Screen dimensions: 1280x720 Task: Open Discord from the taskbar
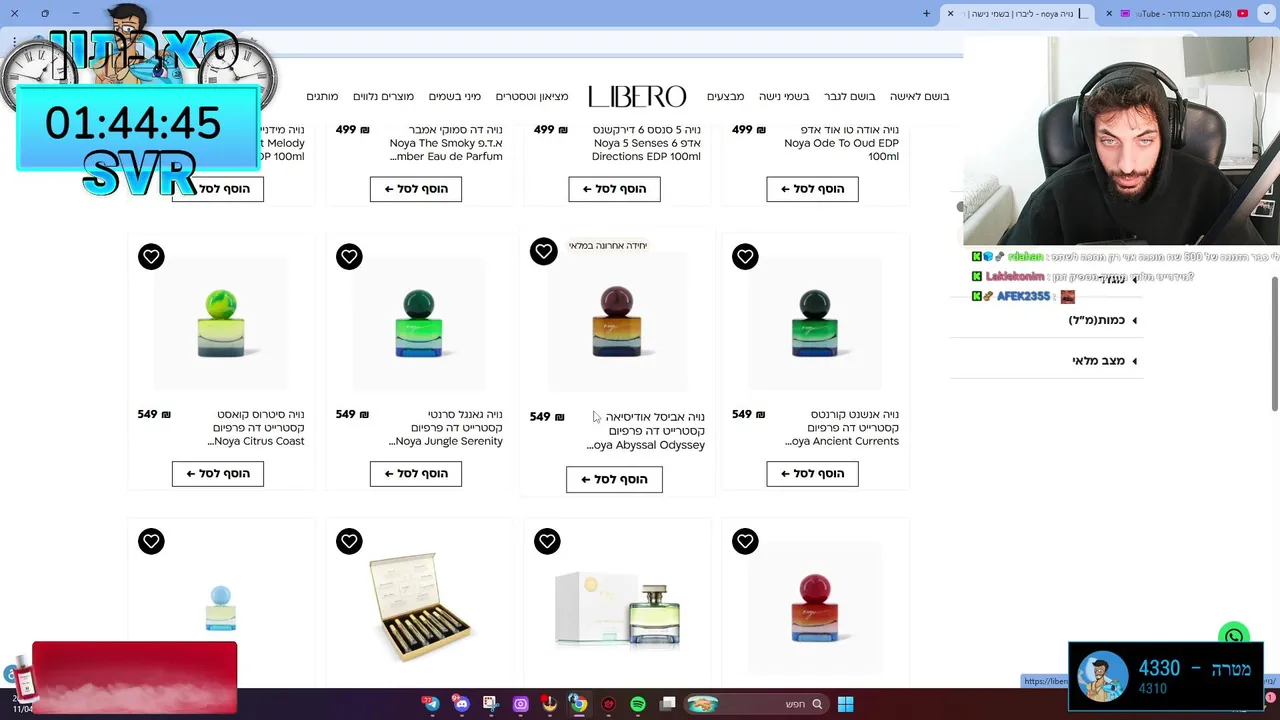click(x=460, y=704)
